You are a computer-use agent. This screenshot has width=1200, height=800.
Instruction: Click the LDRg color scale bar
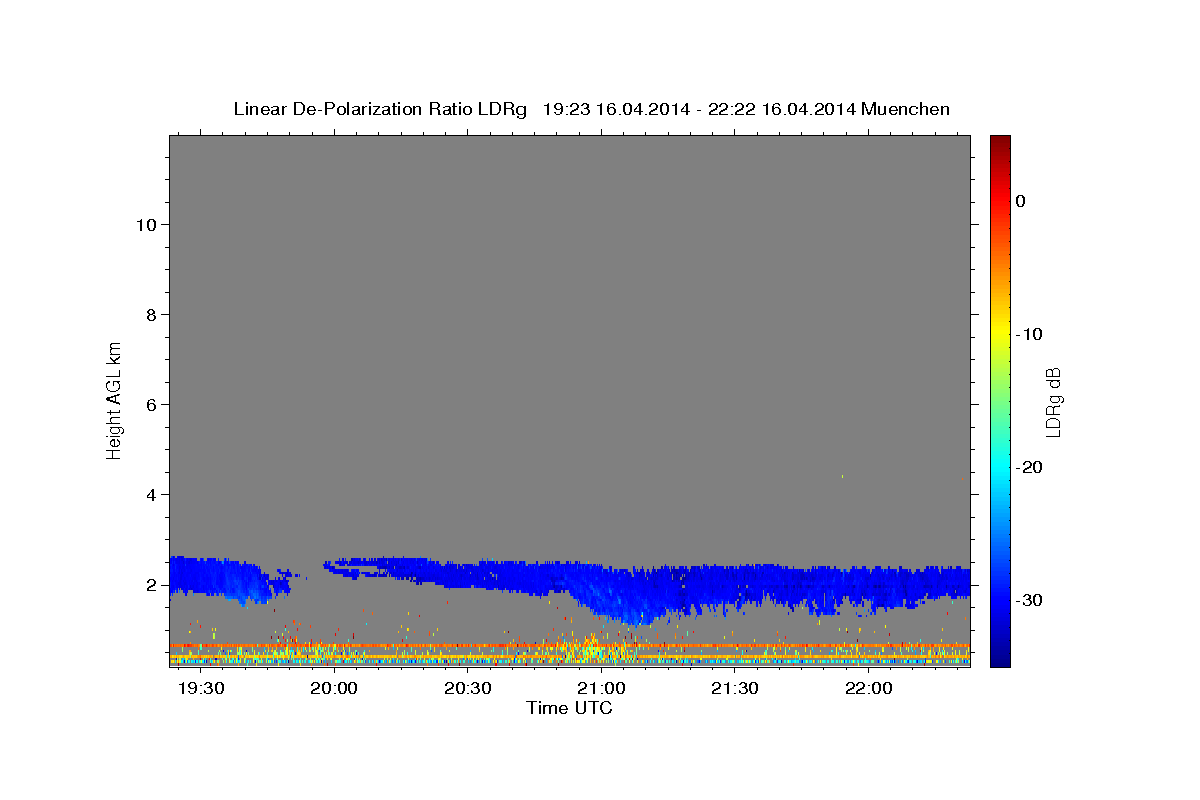point(1000,401)
